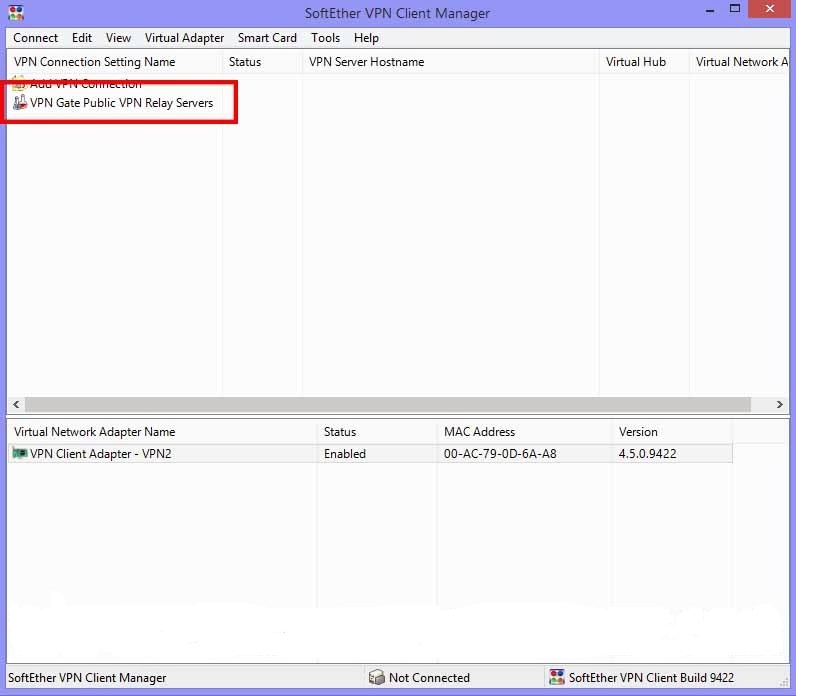The height and width of the screenshot is (696, 819).
Task: Open the Virtual Adapter menu
Action: tap(184, 38)
